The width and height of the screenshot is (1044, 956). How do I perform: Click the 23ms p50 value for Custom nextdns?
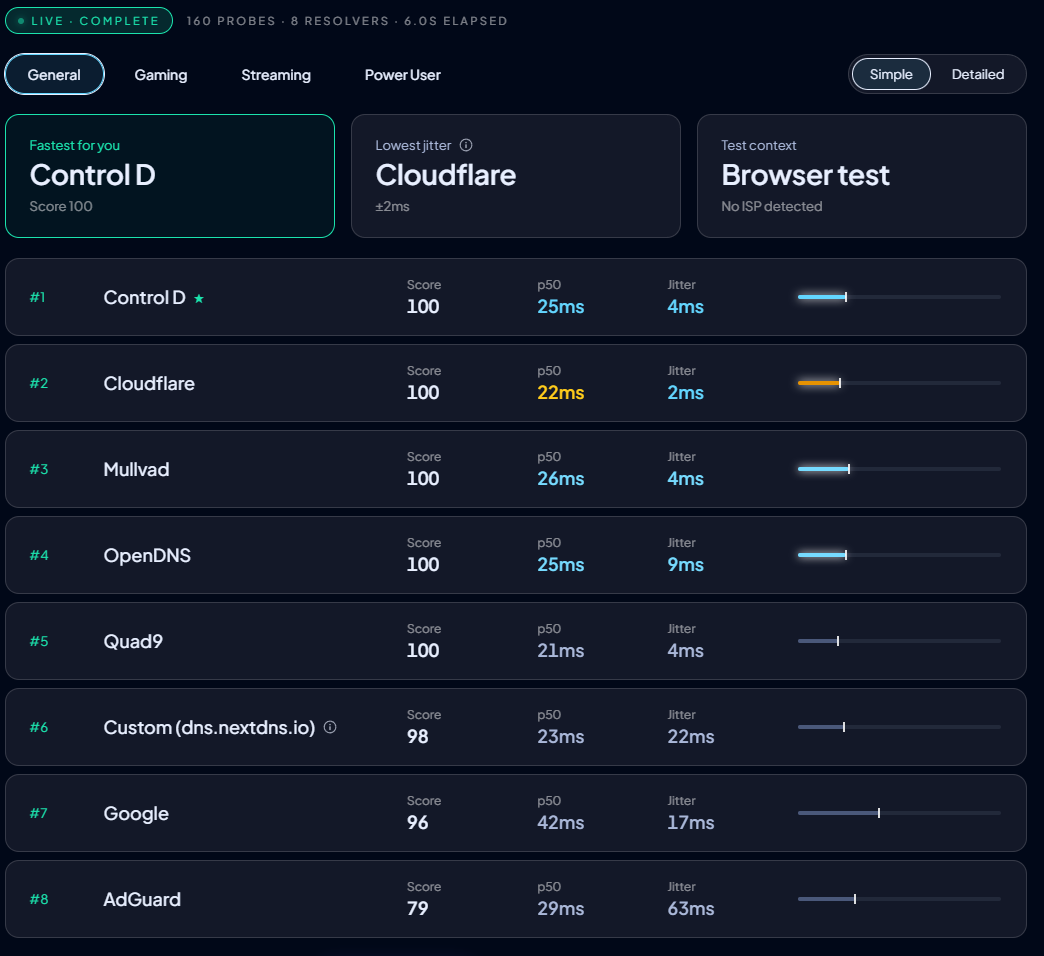(561, 737)
